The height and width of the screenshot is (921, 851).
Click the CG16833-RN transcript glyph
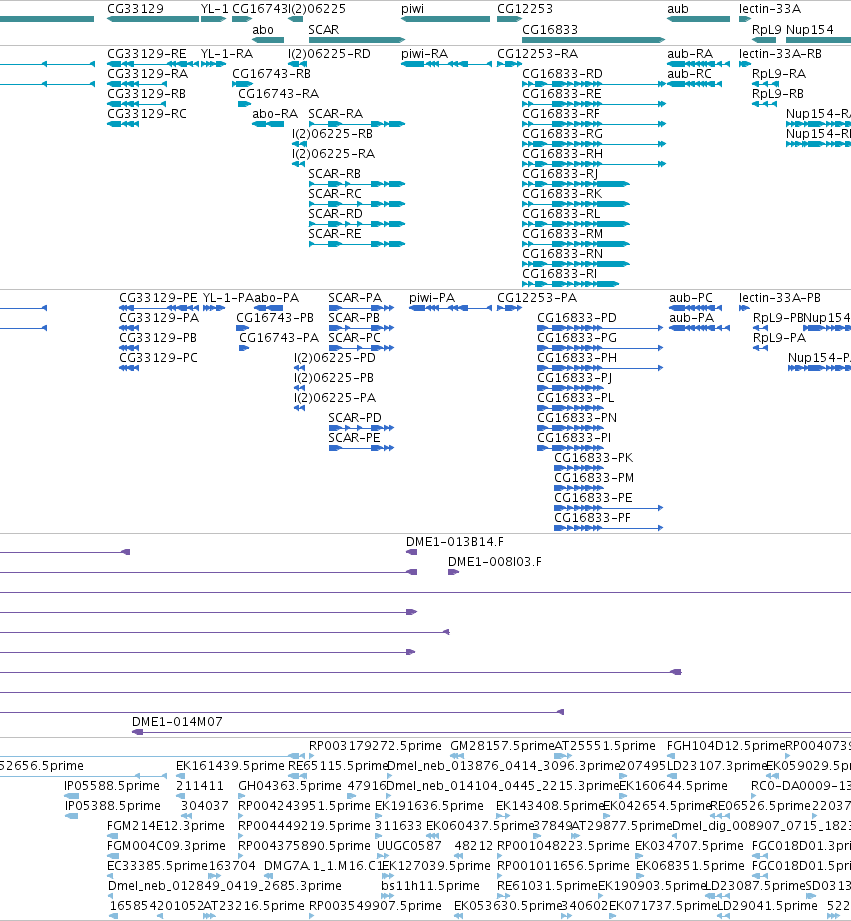[576, 264]
